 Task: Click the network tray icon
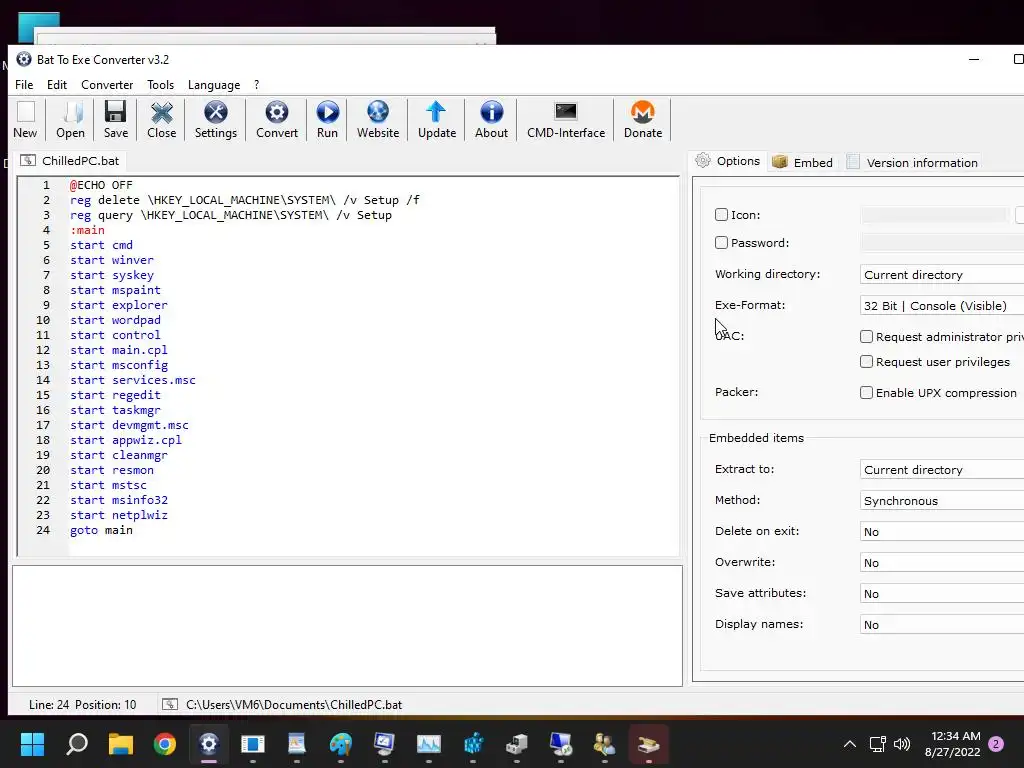click(x=877, y=744)
